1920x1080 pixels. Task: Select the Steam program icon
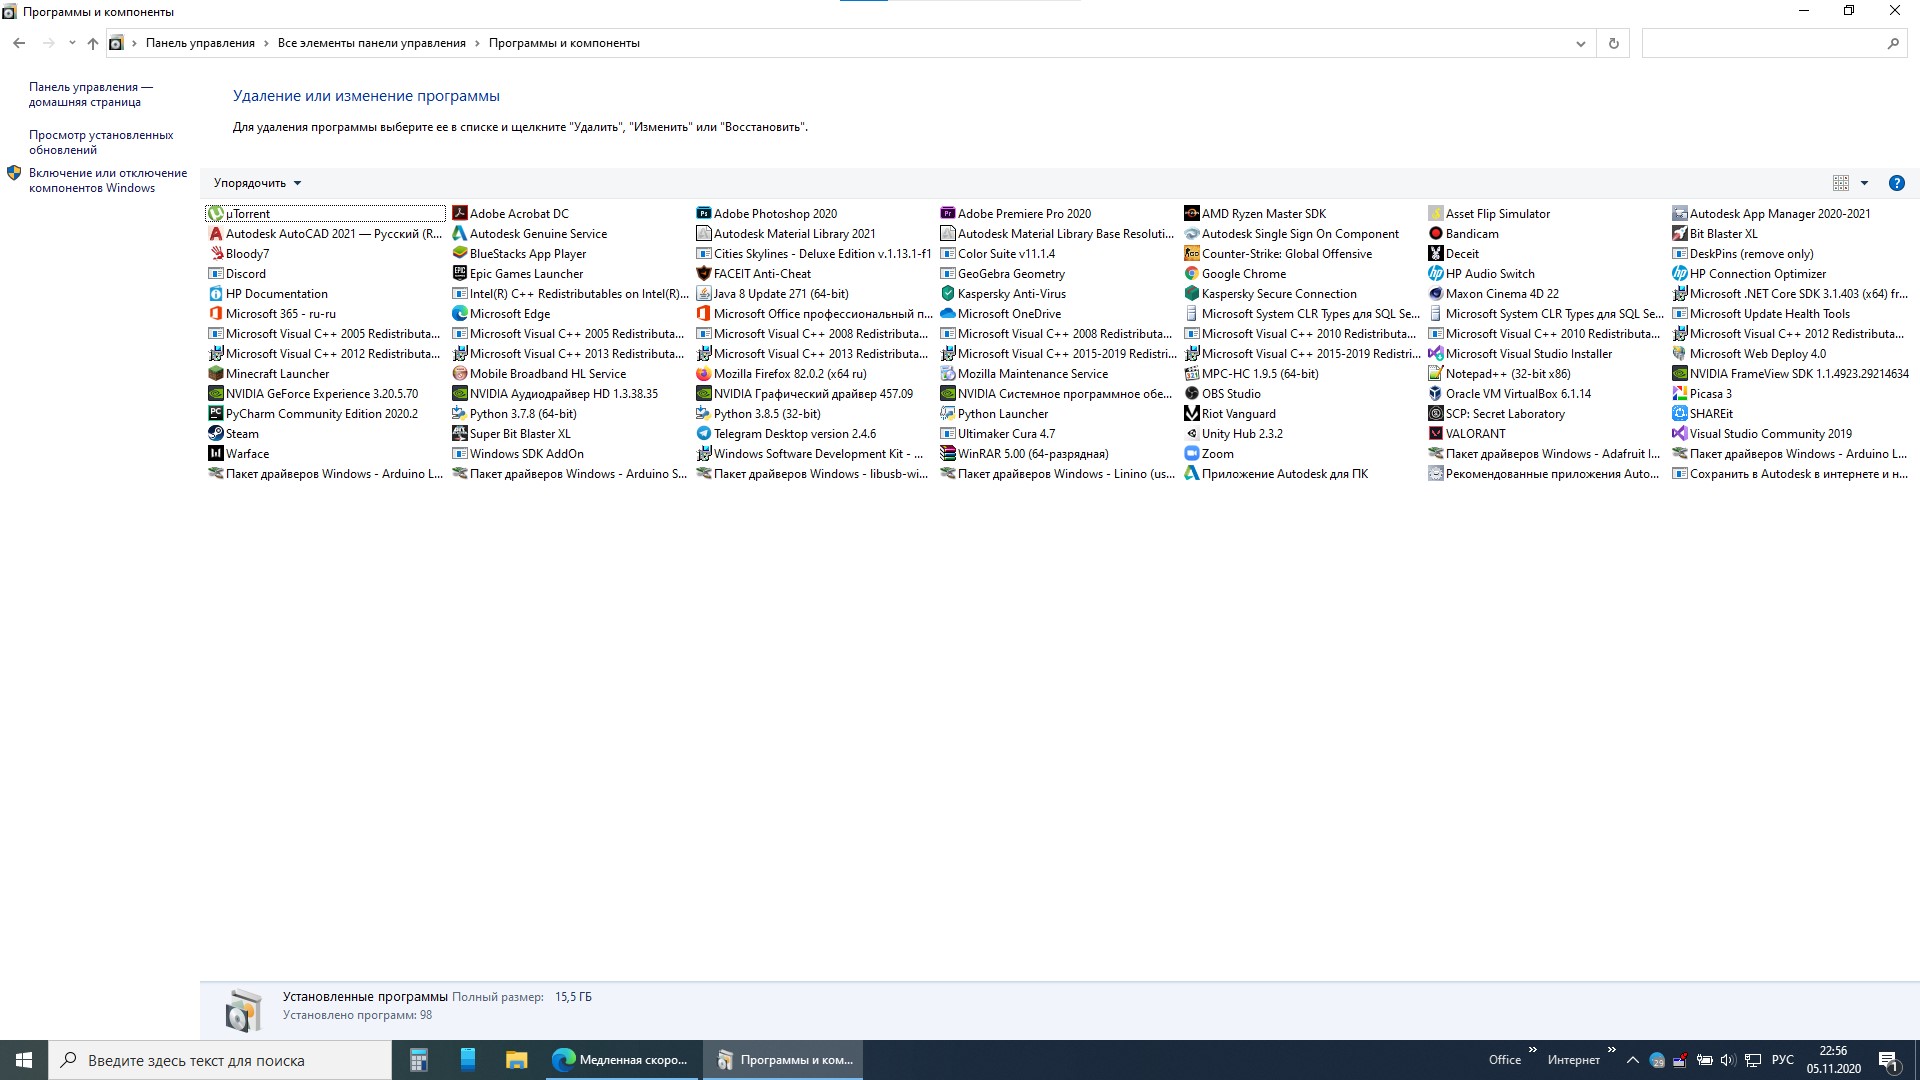coord(215,433)
